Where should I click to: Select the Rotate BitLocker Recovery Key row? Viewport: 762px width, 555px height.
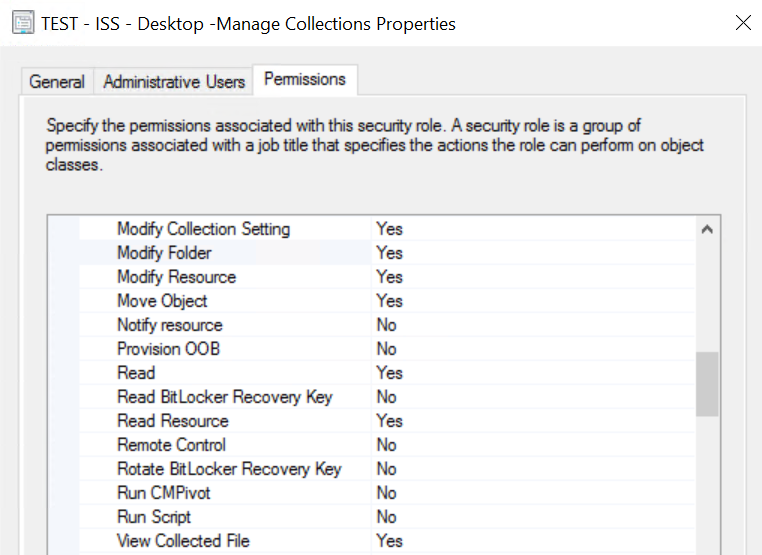(x=387, y=469)
